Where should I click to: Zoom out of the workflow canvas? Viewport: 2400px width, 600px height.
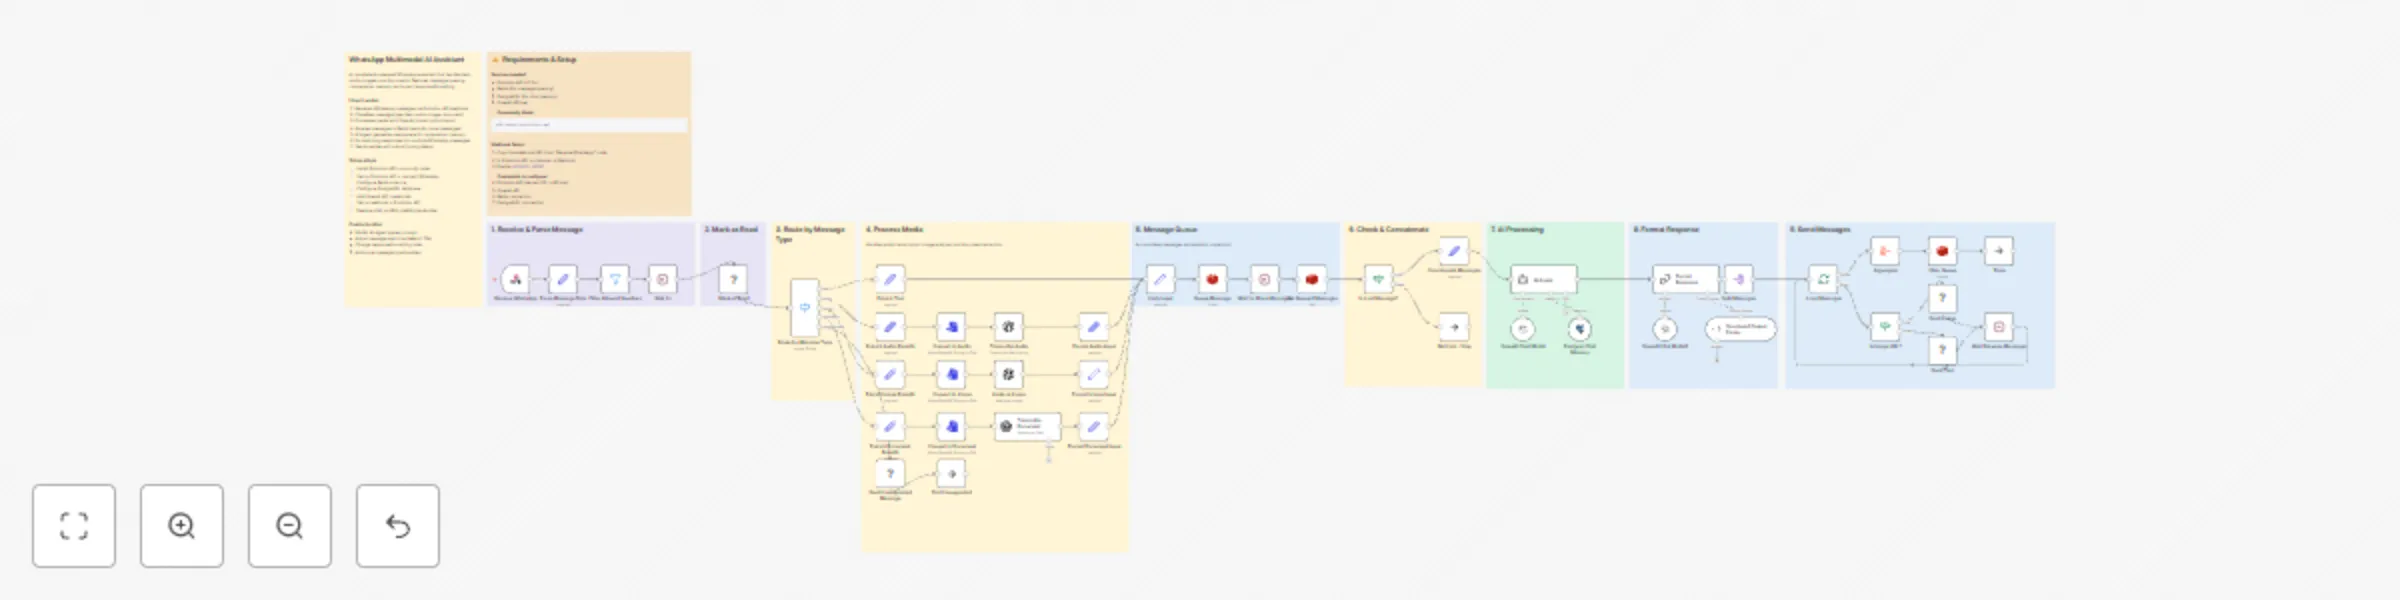(x=290, y=526)
